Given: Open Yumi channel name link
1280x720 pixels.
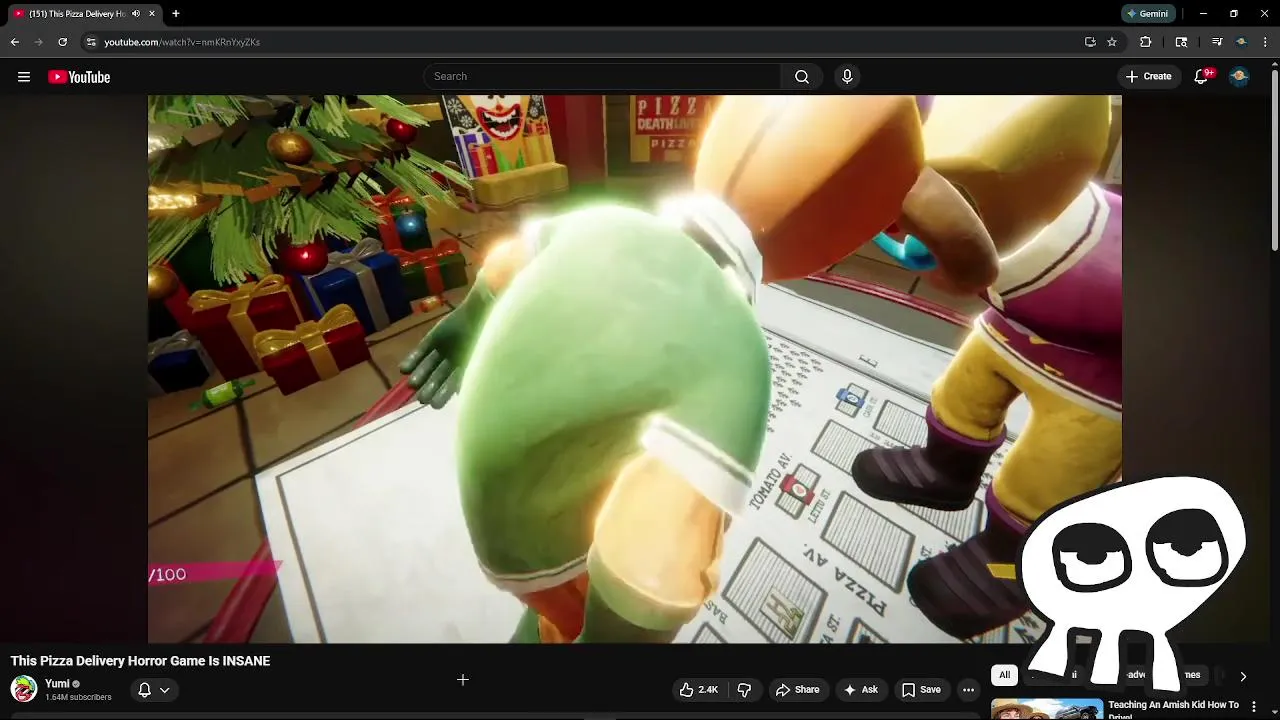Looking at the screenshot, I should [x=57, y=684].
